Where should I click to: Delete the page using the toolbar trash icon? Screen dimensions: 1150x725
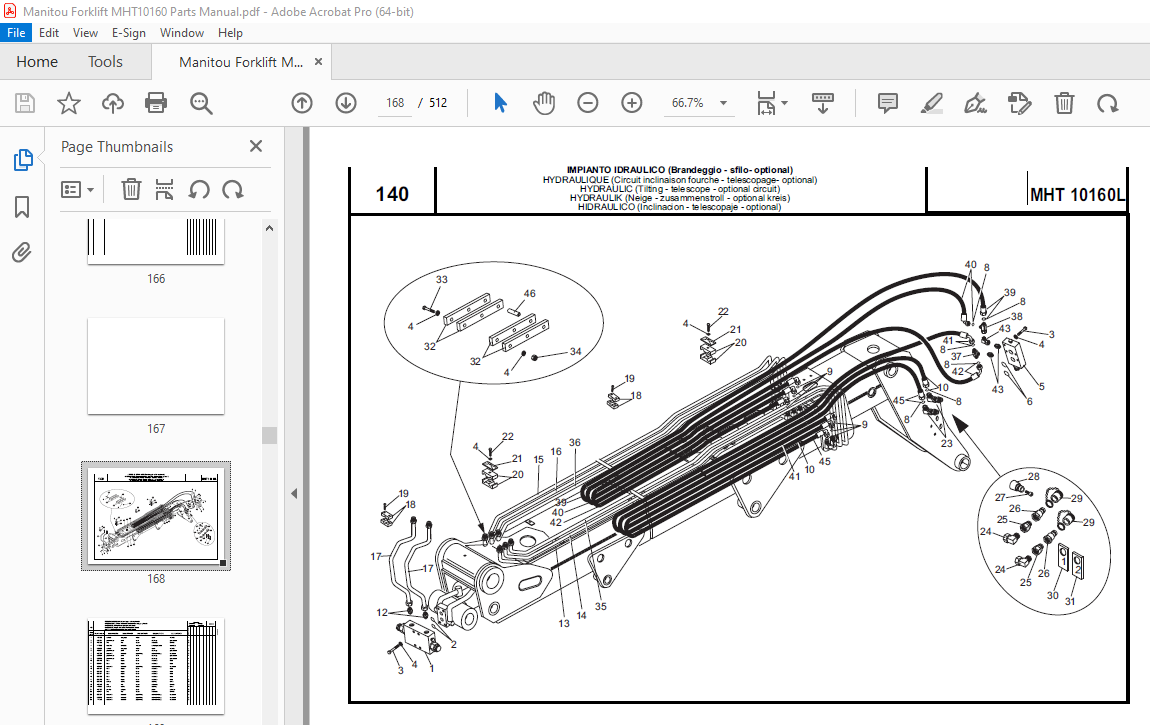click(1064, 103)
